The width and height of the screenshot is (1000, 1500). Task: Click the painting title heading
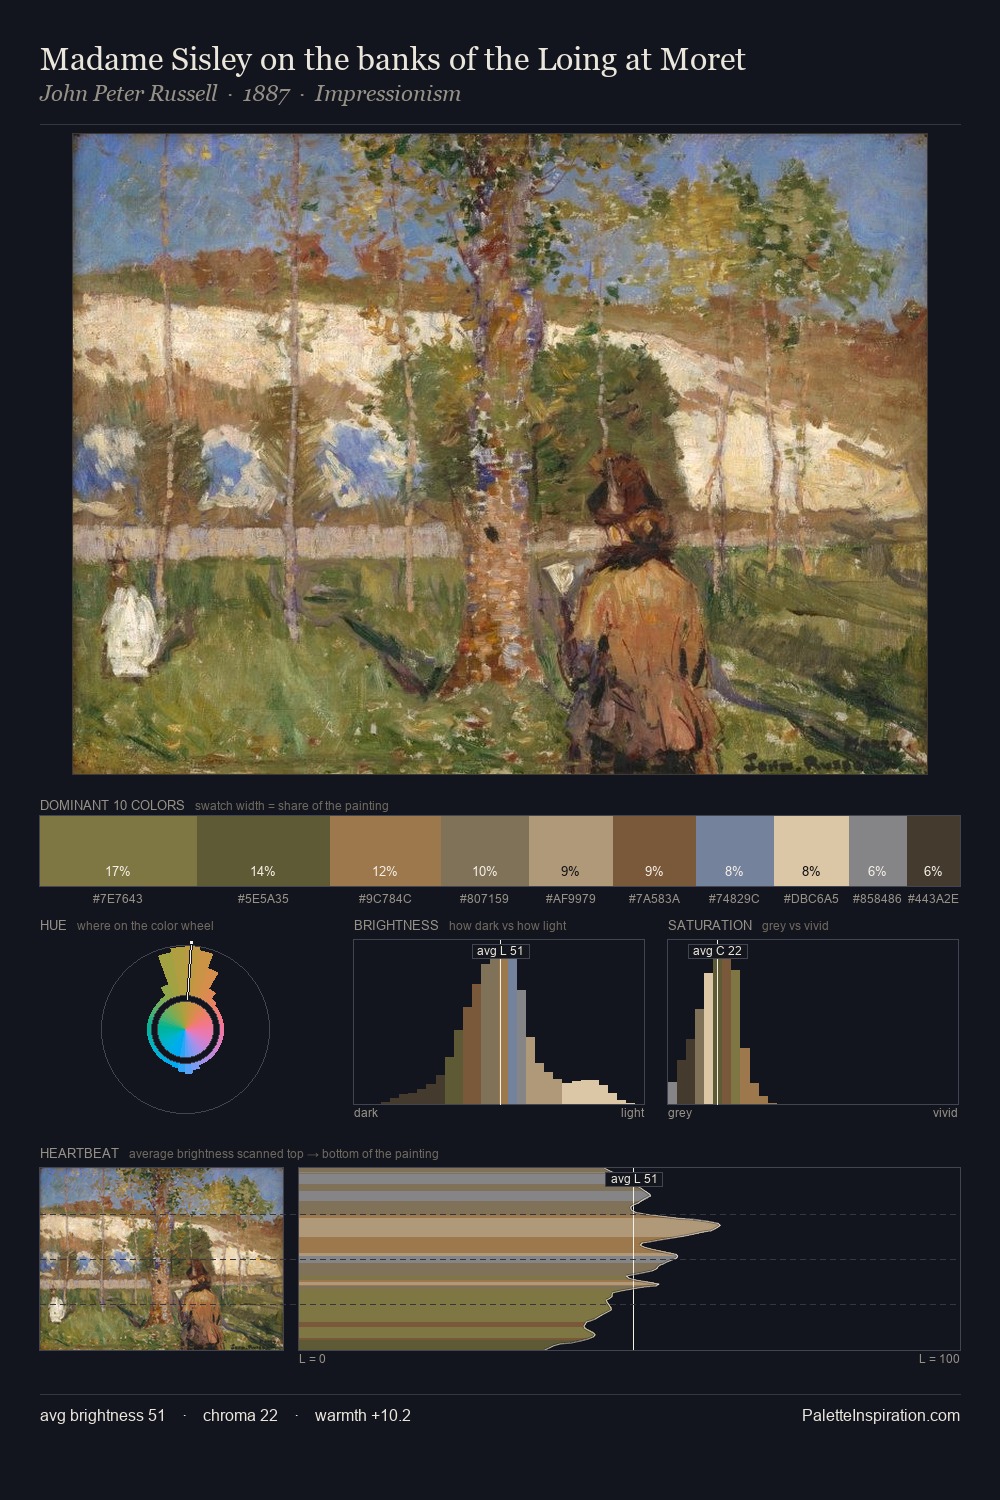click(x=393, y=59)
